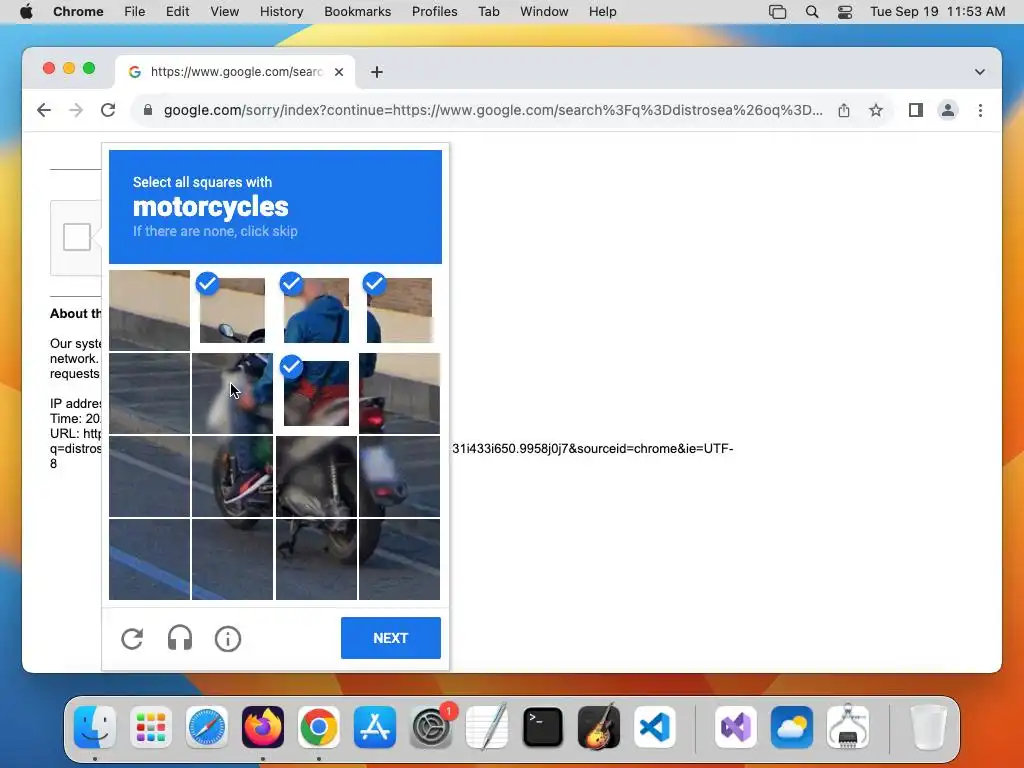Get an audio challenge via headphones icon
1024x768 pixels.
[180, 638]
